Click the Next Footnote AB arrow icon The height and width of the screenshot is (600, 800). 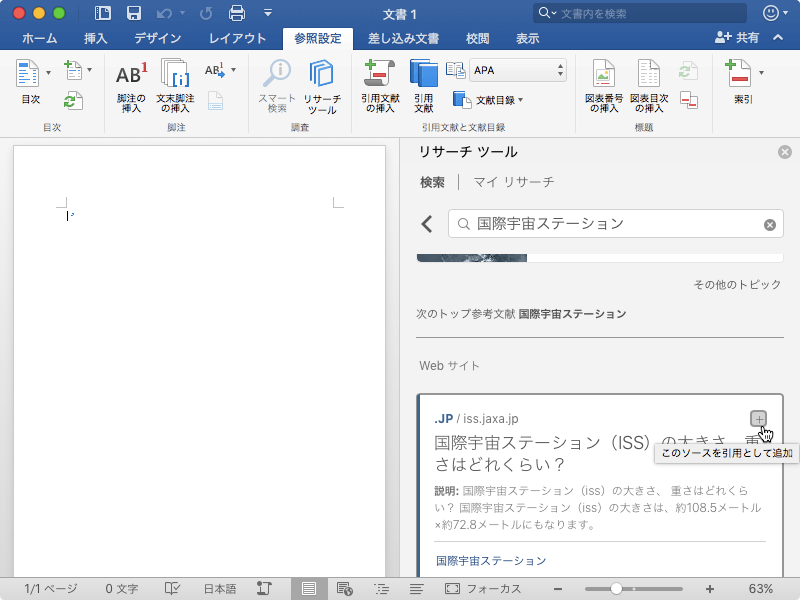(215, 70)
